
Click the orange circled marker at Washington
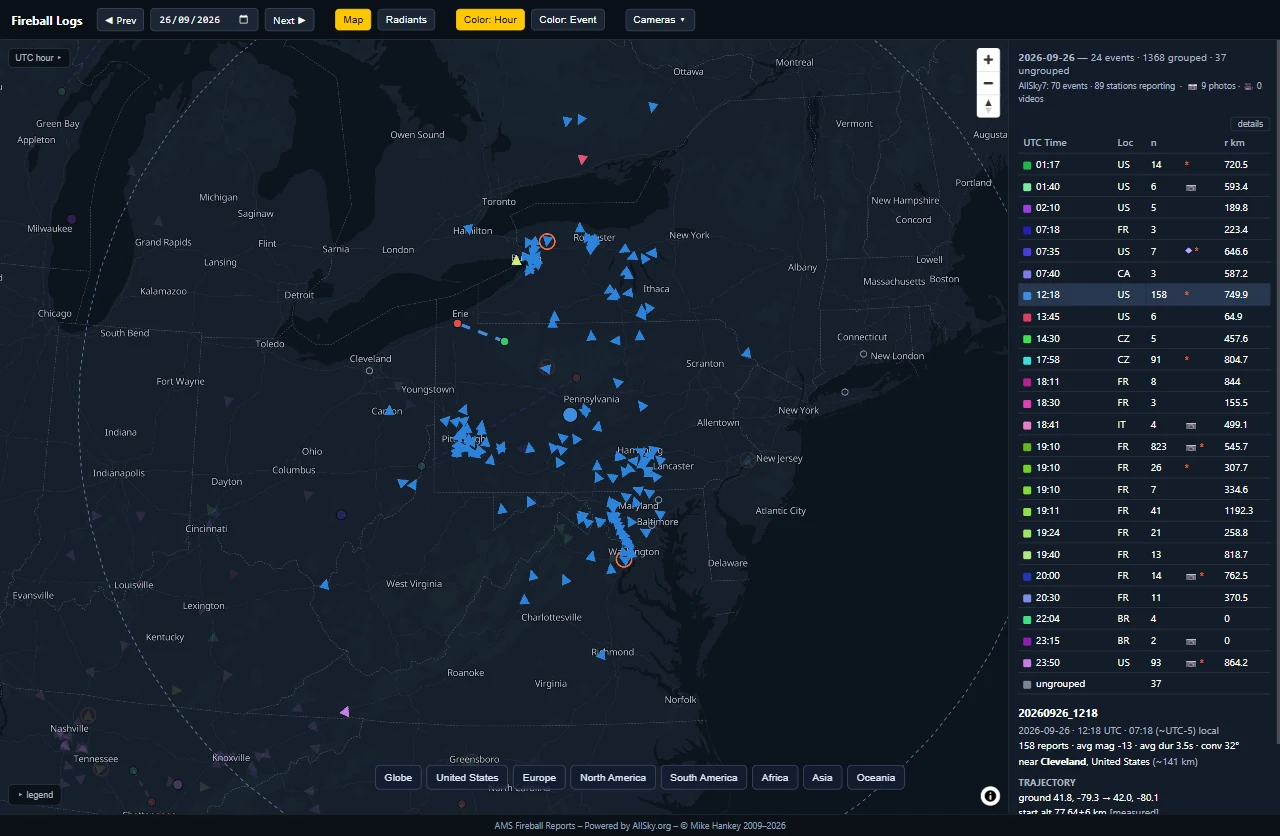point(624,560)
